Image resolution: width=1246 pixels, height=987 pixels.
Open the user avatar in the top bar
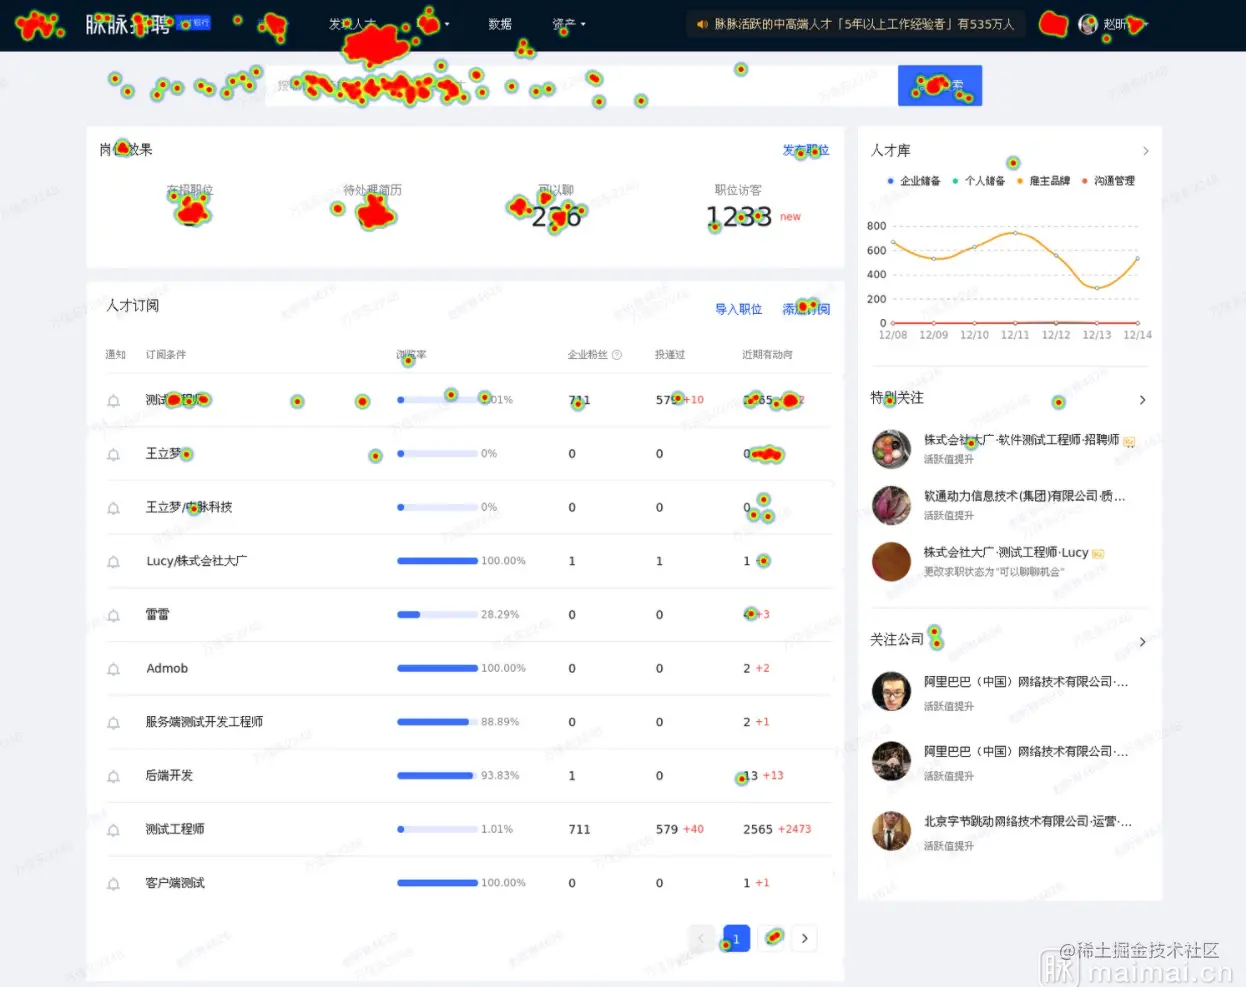click(x=1088, y=24)
